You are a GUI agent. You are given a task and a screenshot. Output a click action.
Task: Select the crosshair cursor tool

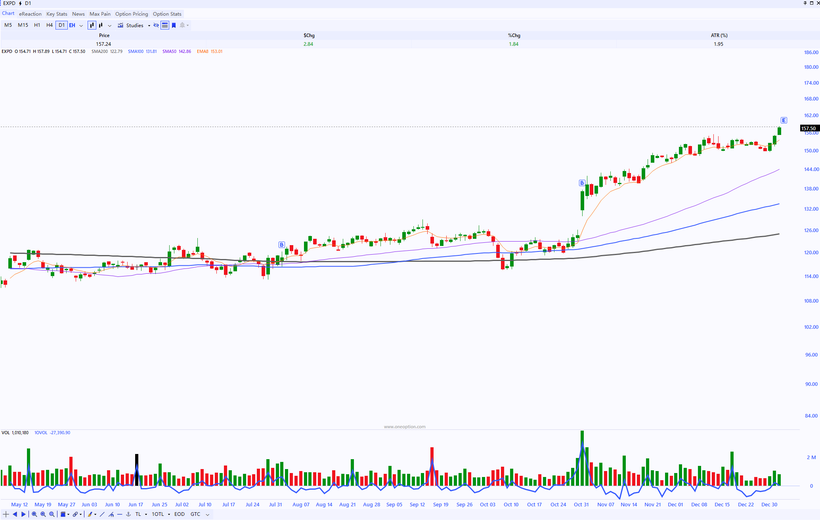click(x=6, y=514)
